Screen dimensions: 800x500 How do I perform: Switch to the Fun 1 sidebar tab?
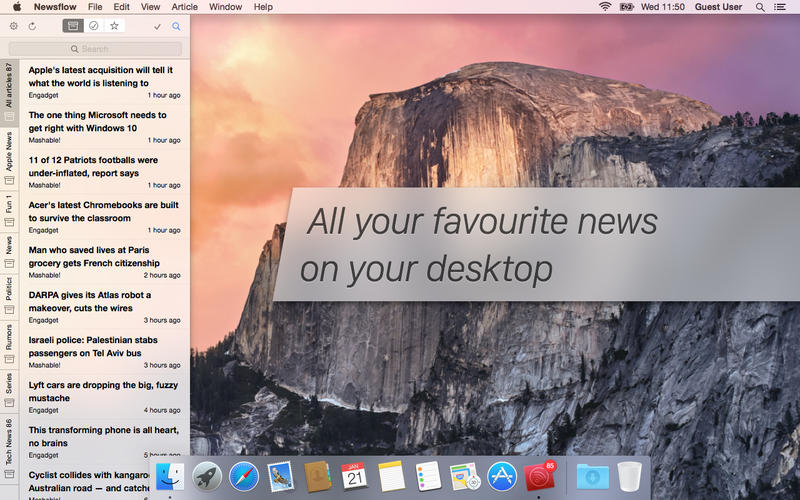(x=9, y=211)
